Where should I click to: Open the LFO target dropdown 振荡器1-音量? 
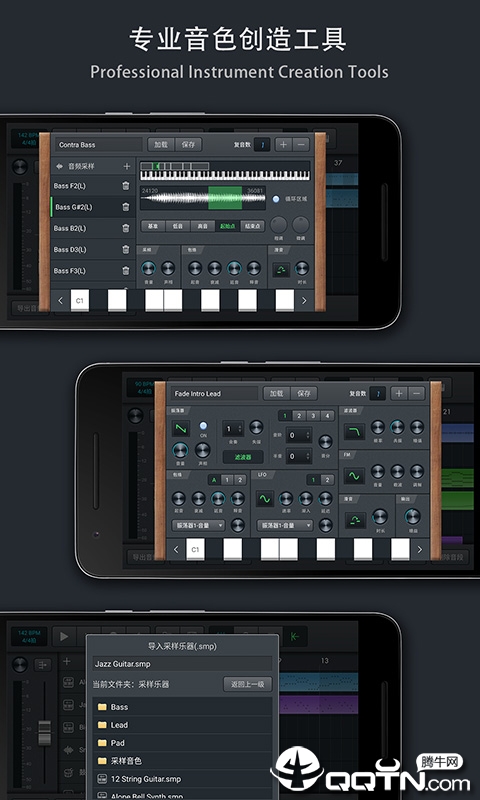point(286,525)
